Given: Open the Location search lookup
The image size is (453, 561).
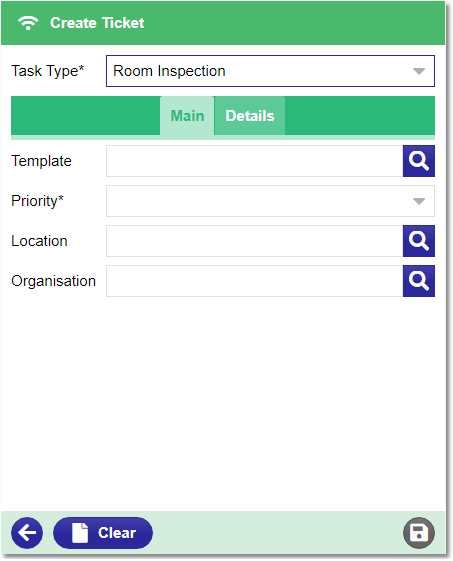Looking at the screenshot, I should 419,241.
